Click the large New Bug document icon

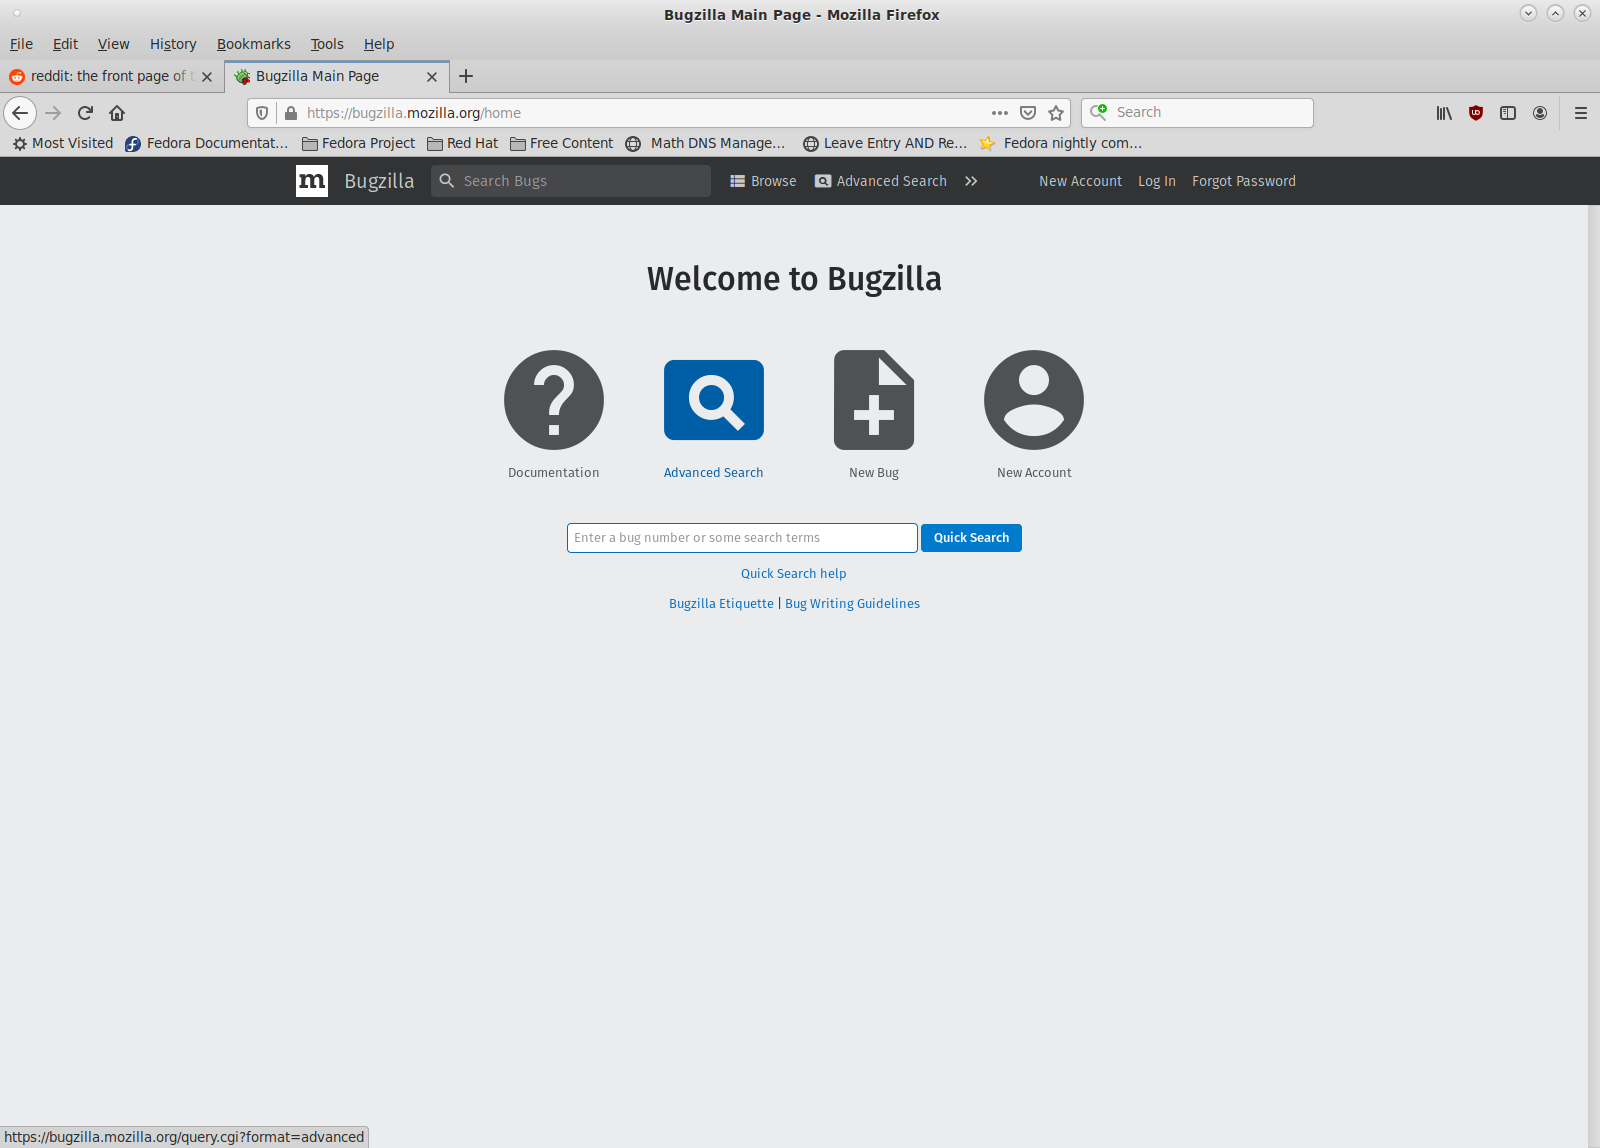(x=874, y=400)
